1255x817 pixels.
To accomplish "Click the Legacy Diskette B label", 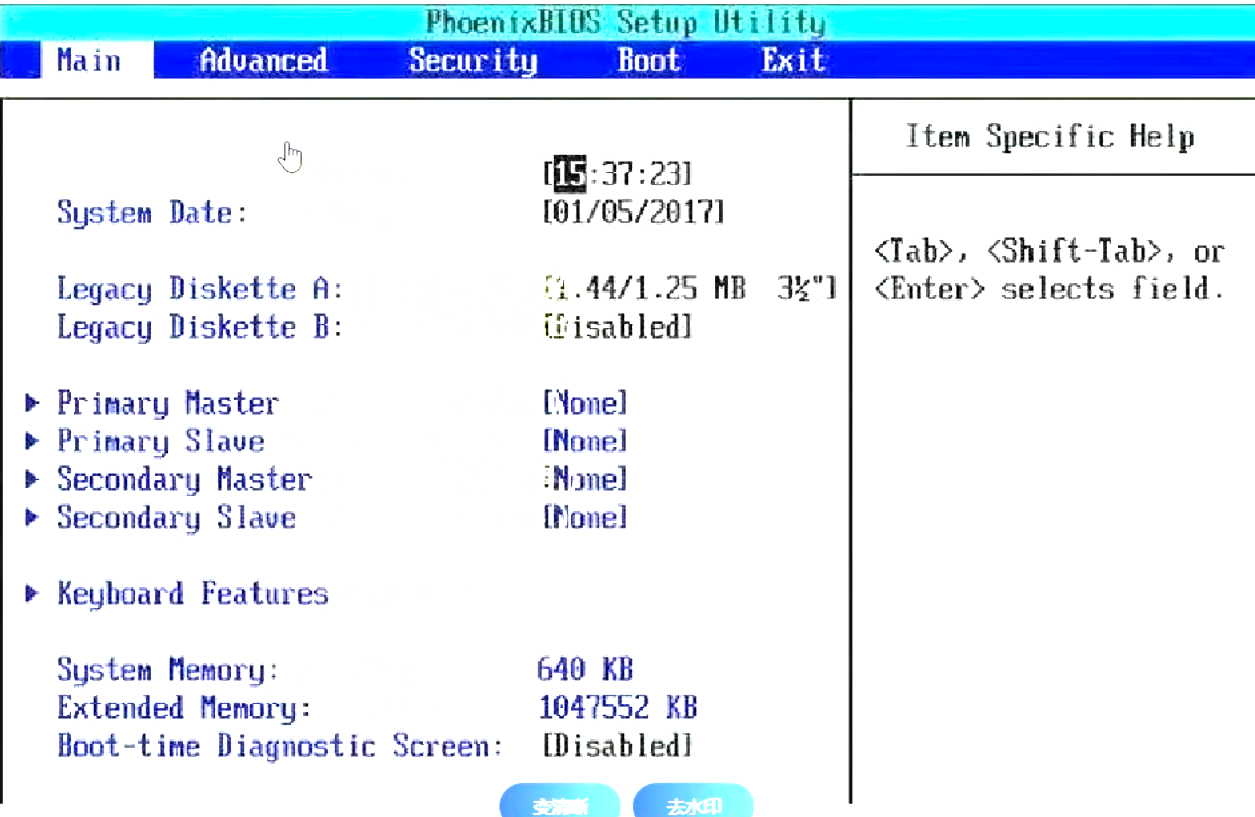I will pos(200,327).
